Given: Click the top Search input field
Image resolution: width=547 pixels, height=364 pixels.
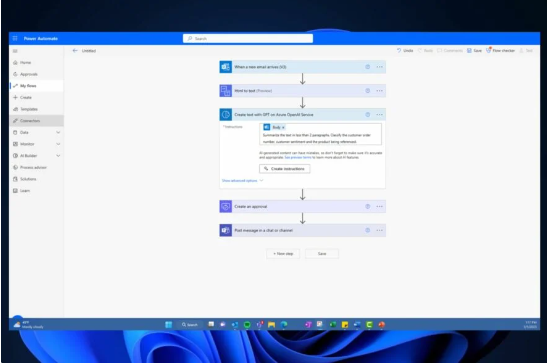Looking at the screenshot, I should 248,38.
